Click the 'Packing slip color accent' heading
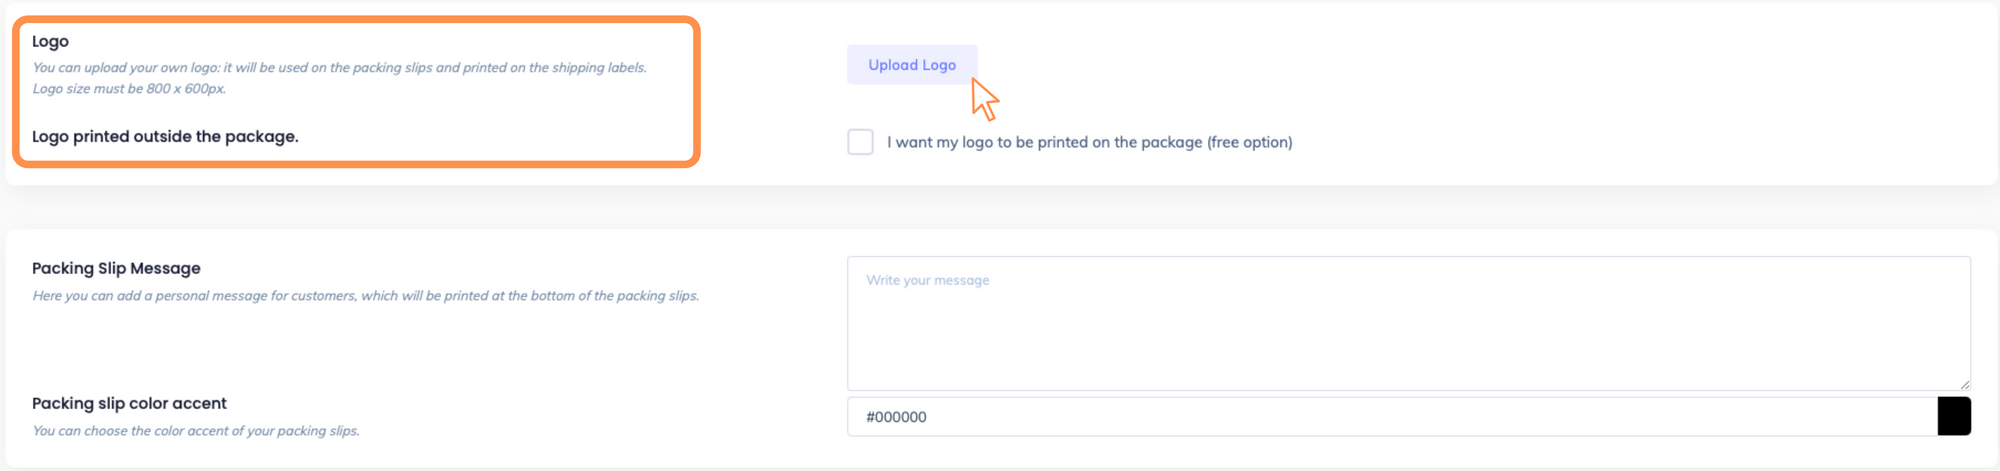2000x471 pixels. (x=129, y=403)
